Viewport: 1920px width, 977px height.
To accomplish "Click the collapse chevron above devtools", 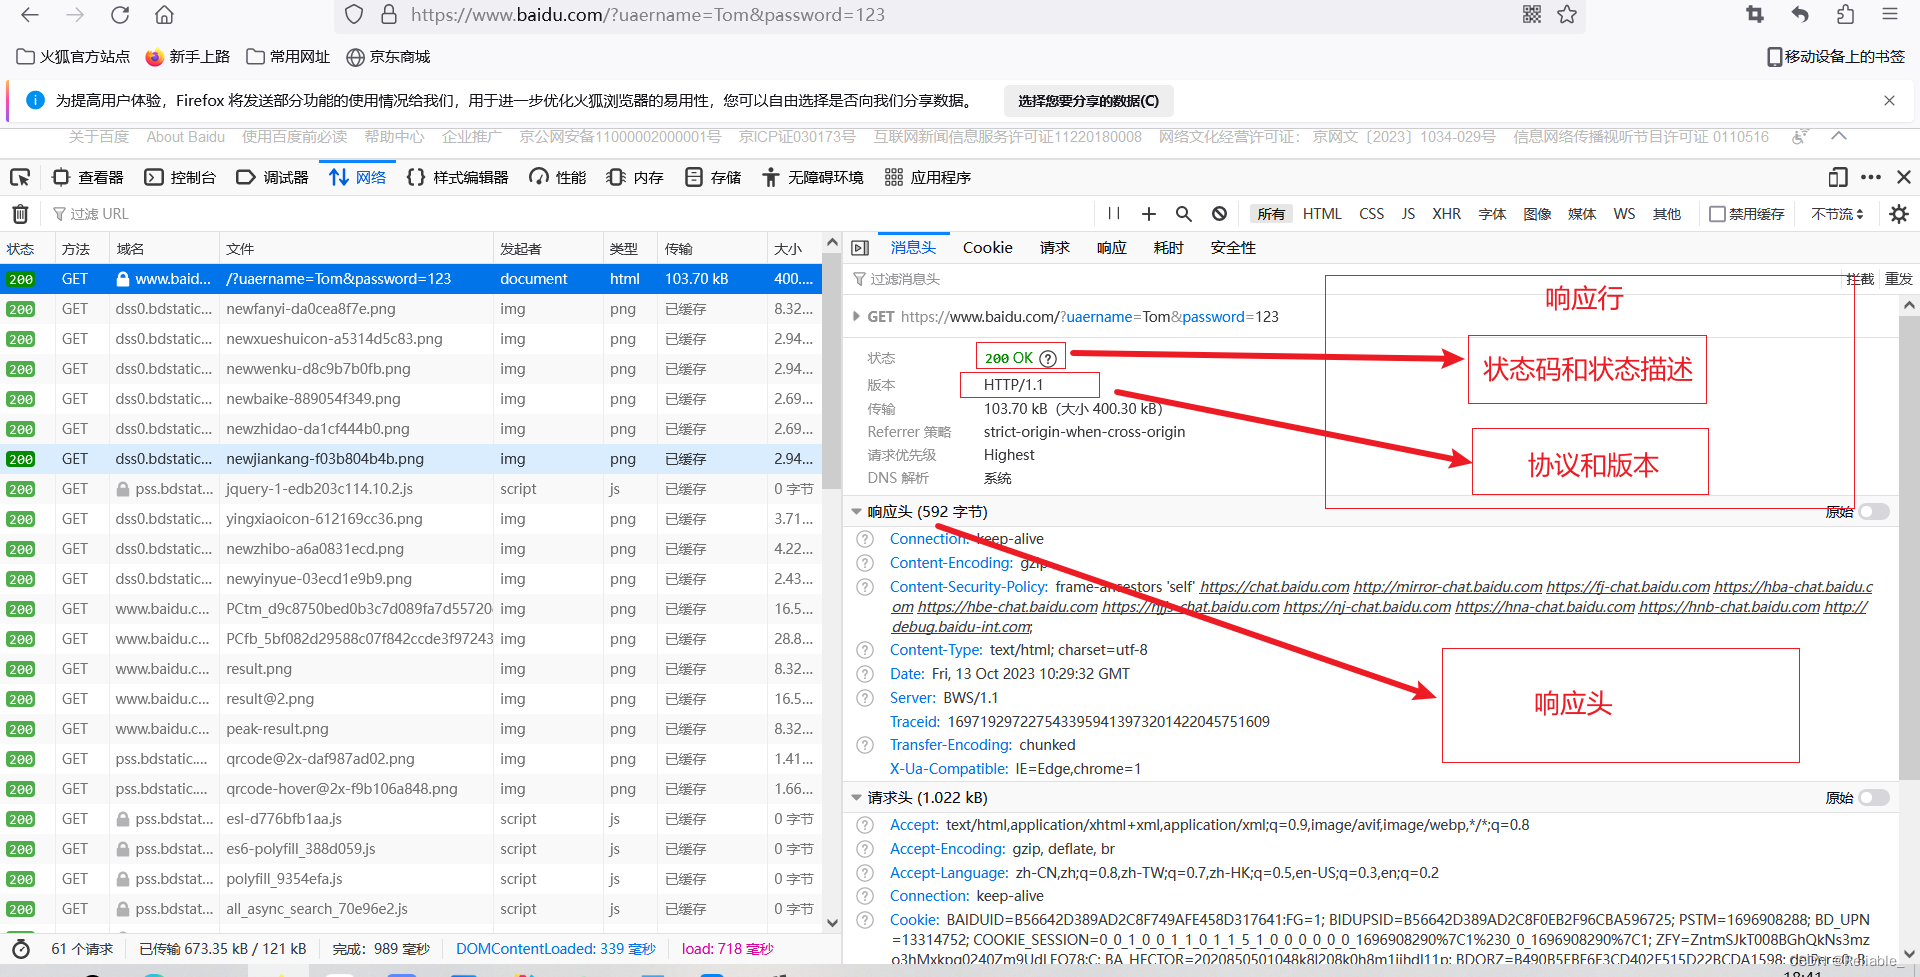I will click(x=1838, y=136).
